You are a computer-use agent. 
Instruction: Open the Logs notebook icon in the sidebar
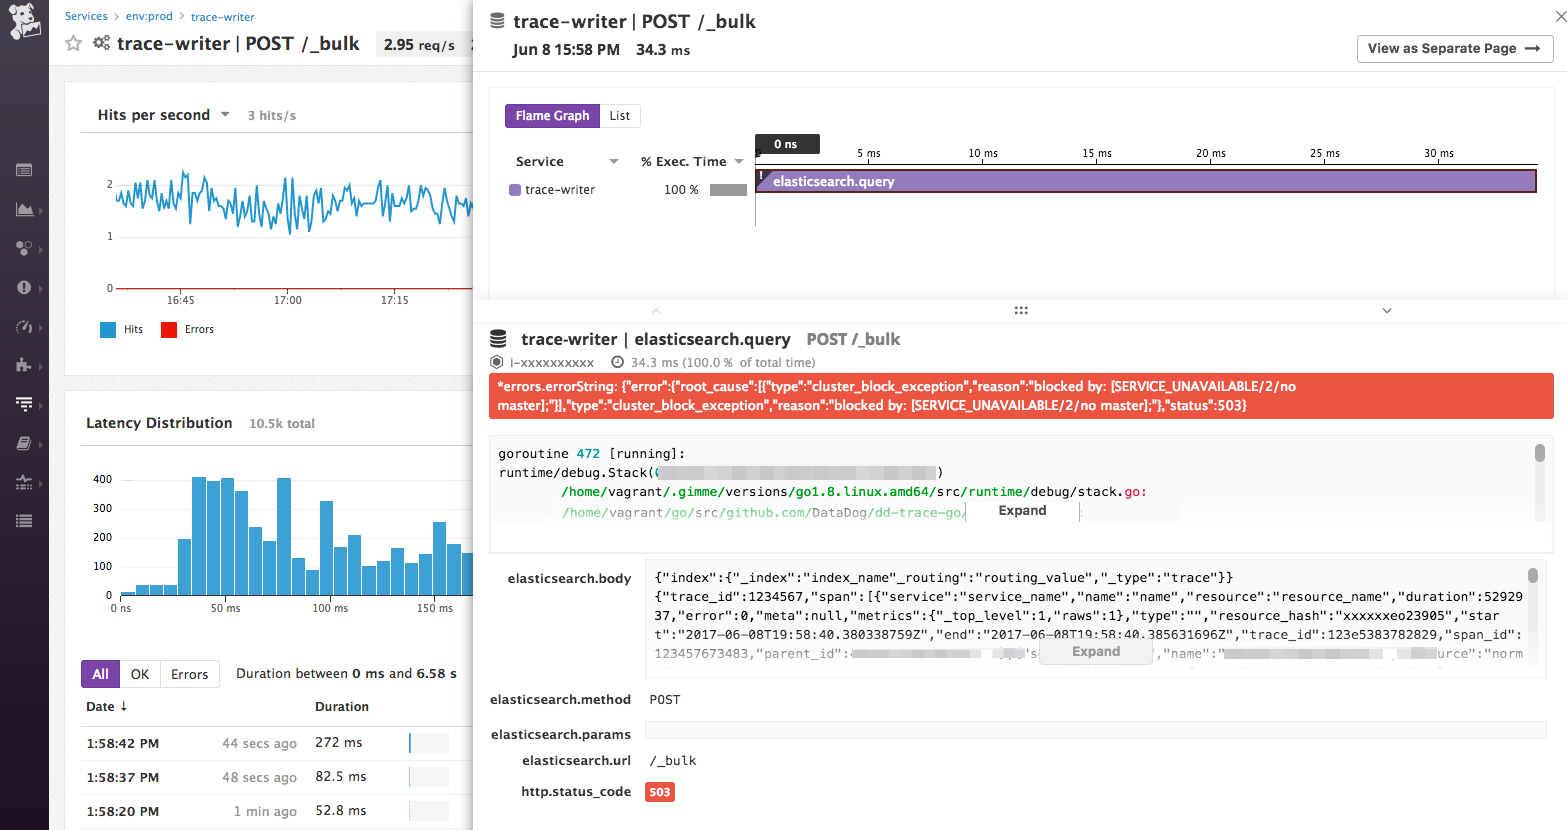coord(24,442)
